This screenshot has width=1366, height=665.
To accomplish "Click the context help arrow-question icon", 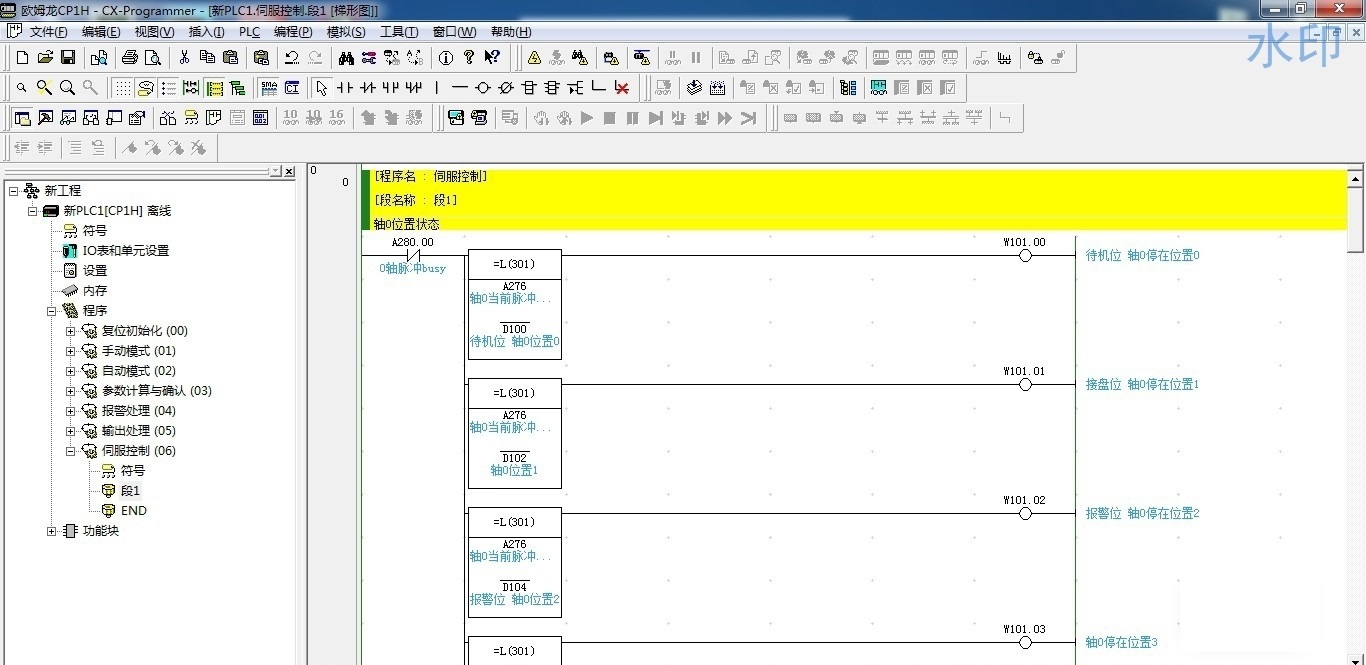I will [492, 58].
